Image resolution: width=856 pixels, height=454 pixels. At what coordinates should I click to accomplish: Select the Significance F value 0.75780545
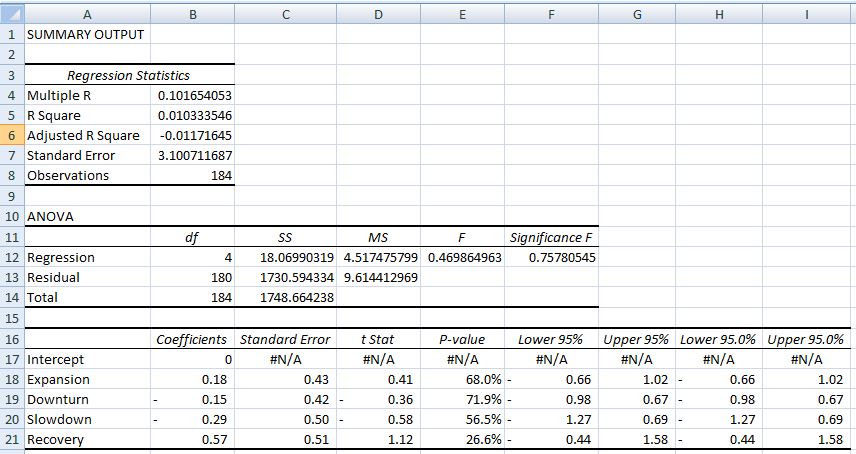pyautogui.click(x=552, y=257)
